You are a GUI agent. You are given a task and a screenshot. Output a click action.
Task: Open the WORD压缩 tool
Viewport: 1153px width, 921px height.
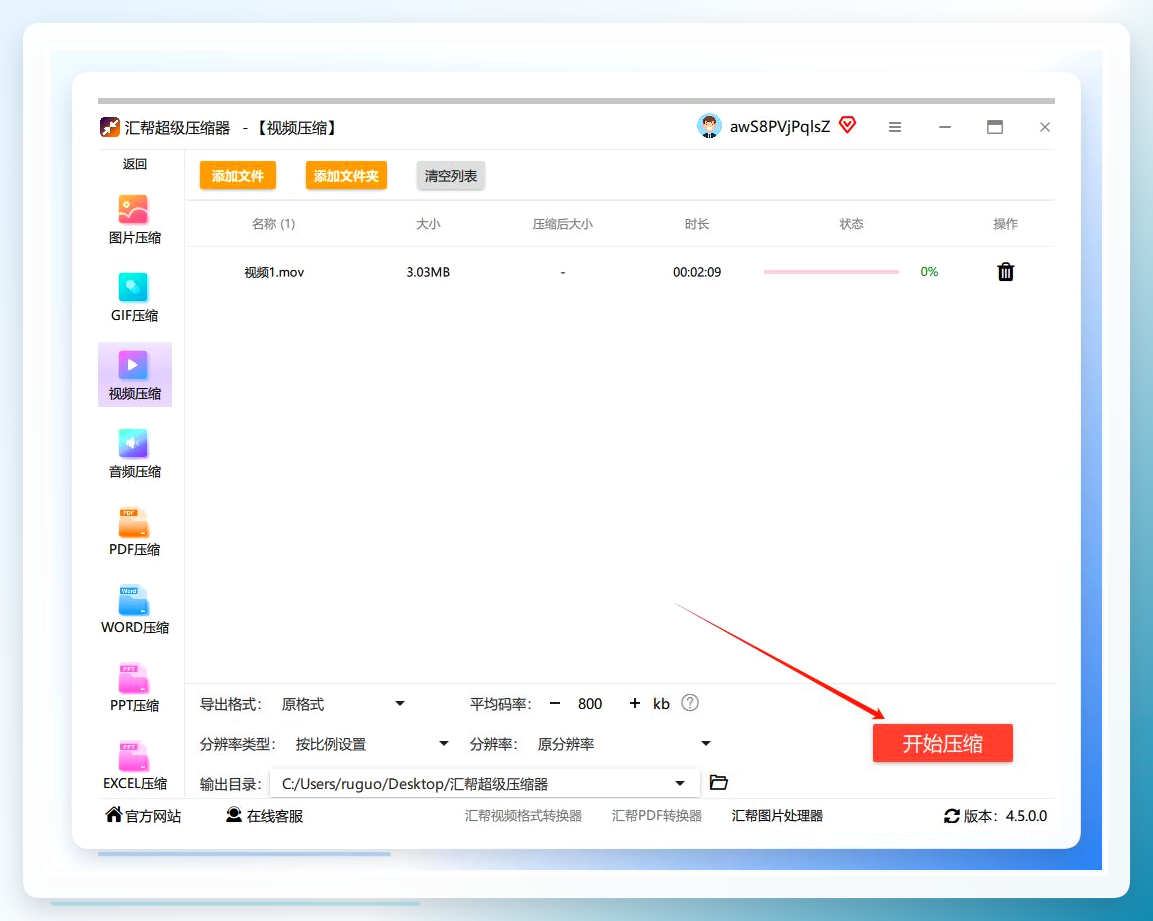click(x=134, y=609)
